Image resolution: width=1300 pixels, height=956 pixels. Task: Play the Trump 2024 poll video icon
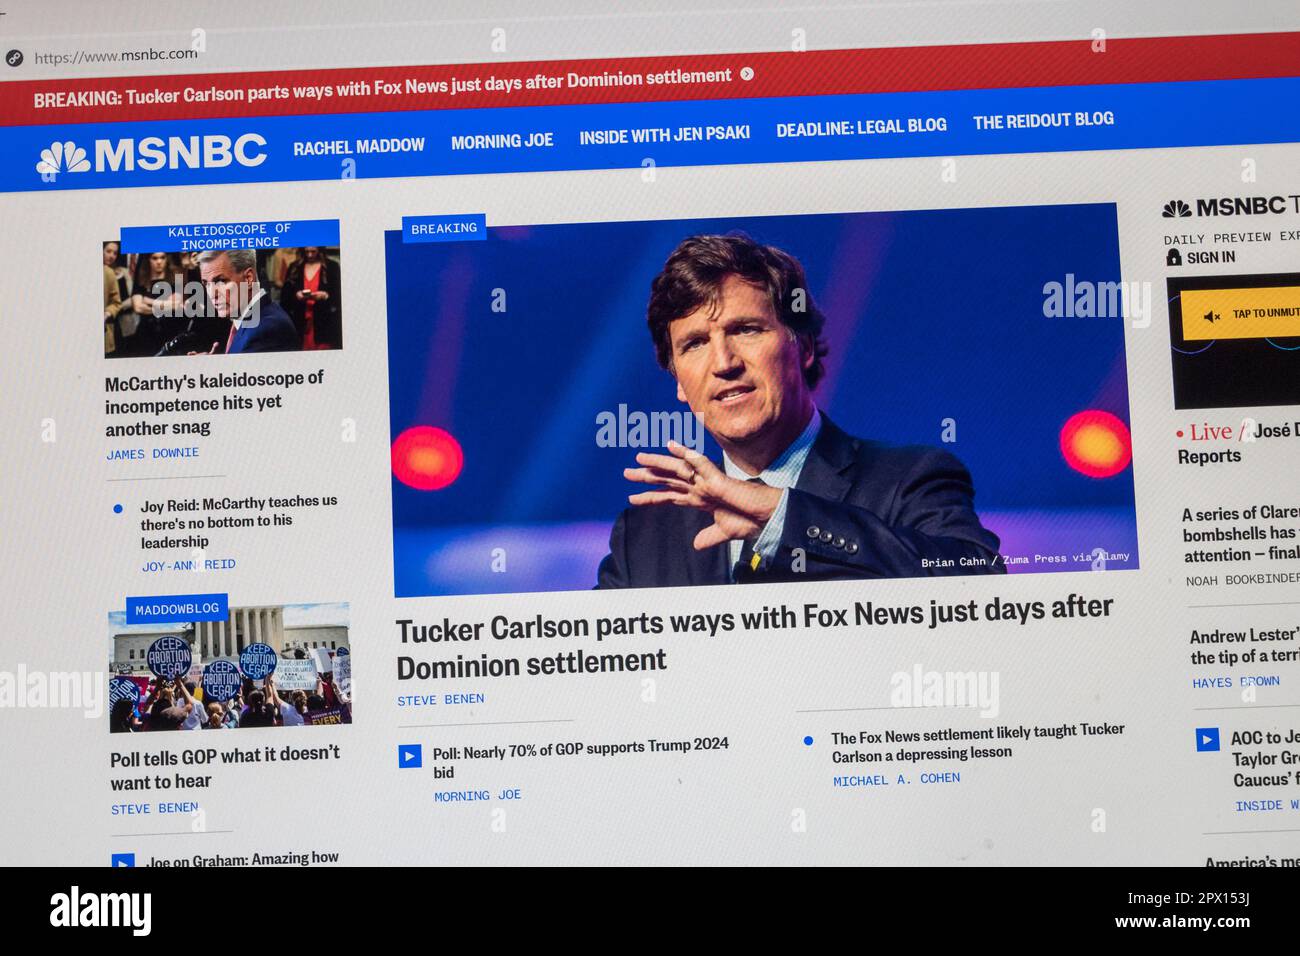[410, 756]
